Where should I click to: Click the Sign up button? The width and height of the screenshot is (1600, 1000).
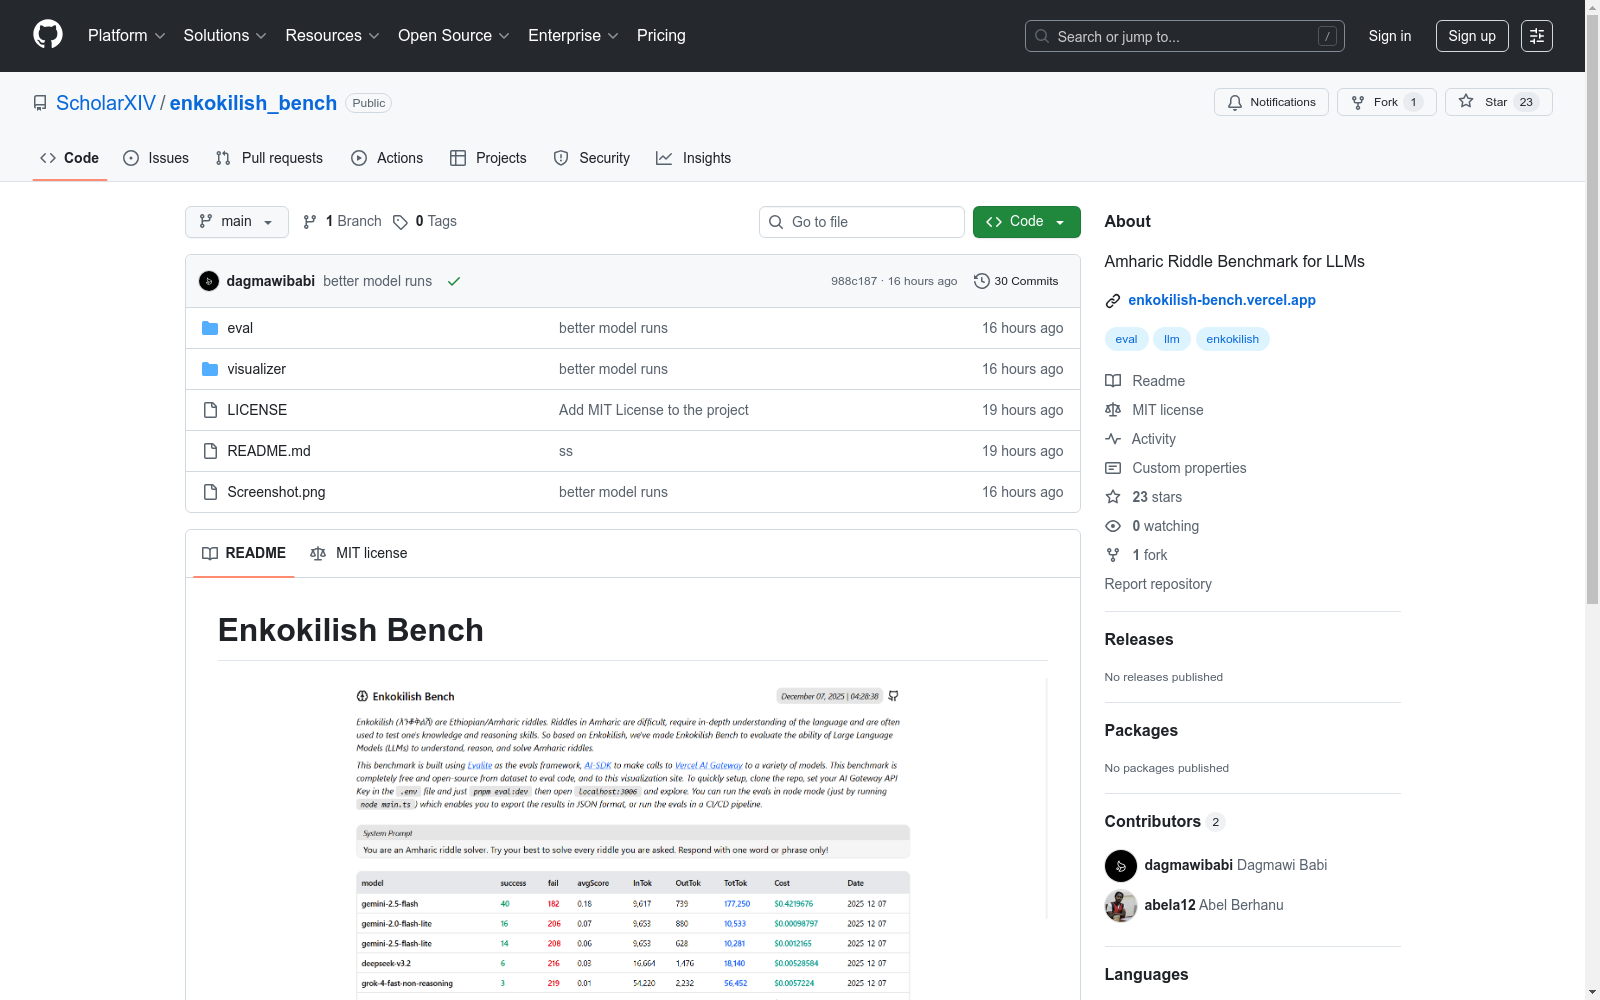point(1472,36)
